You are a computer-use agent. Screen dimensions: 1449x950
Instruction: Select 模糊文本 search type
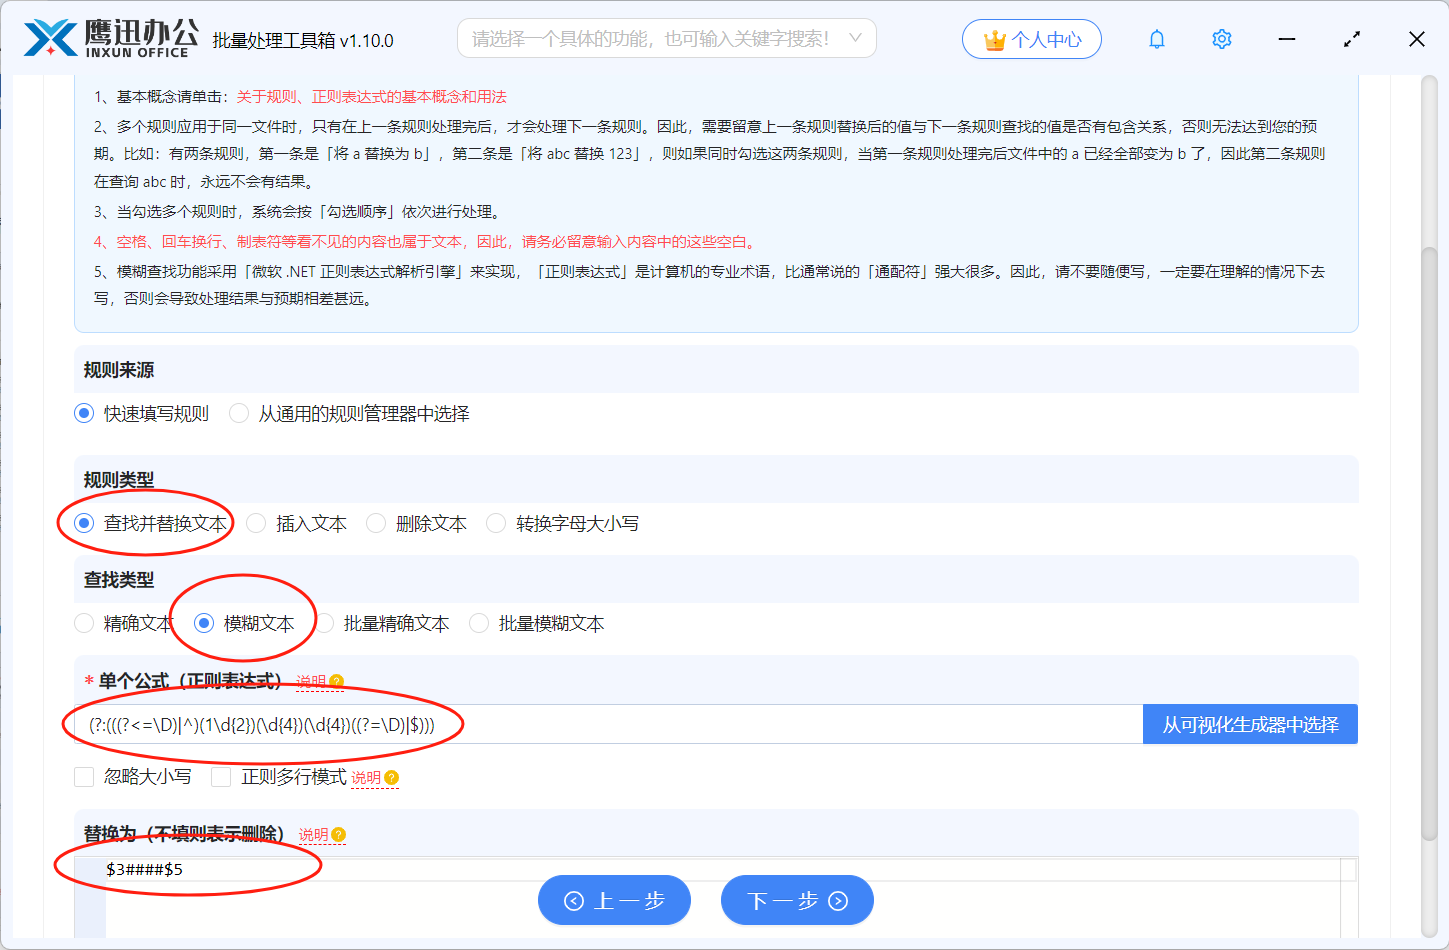coord(204,624)
